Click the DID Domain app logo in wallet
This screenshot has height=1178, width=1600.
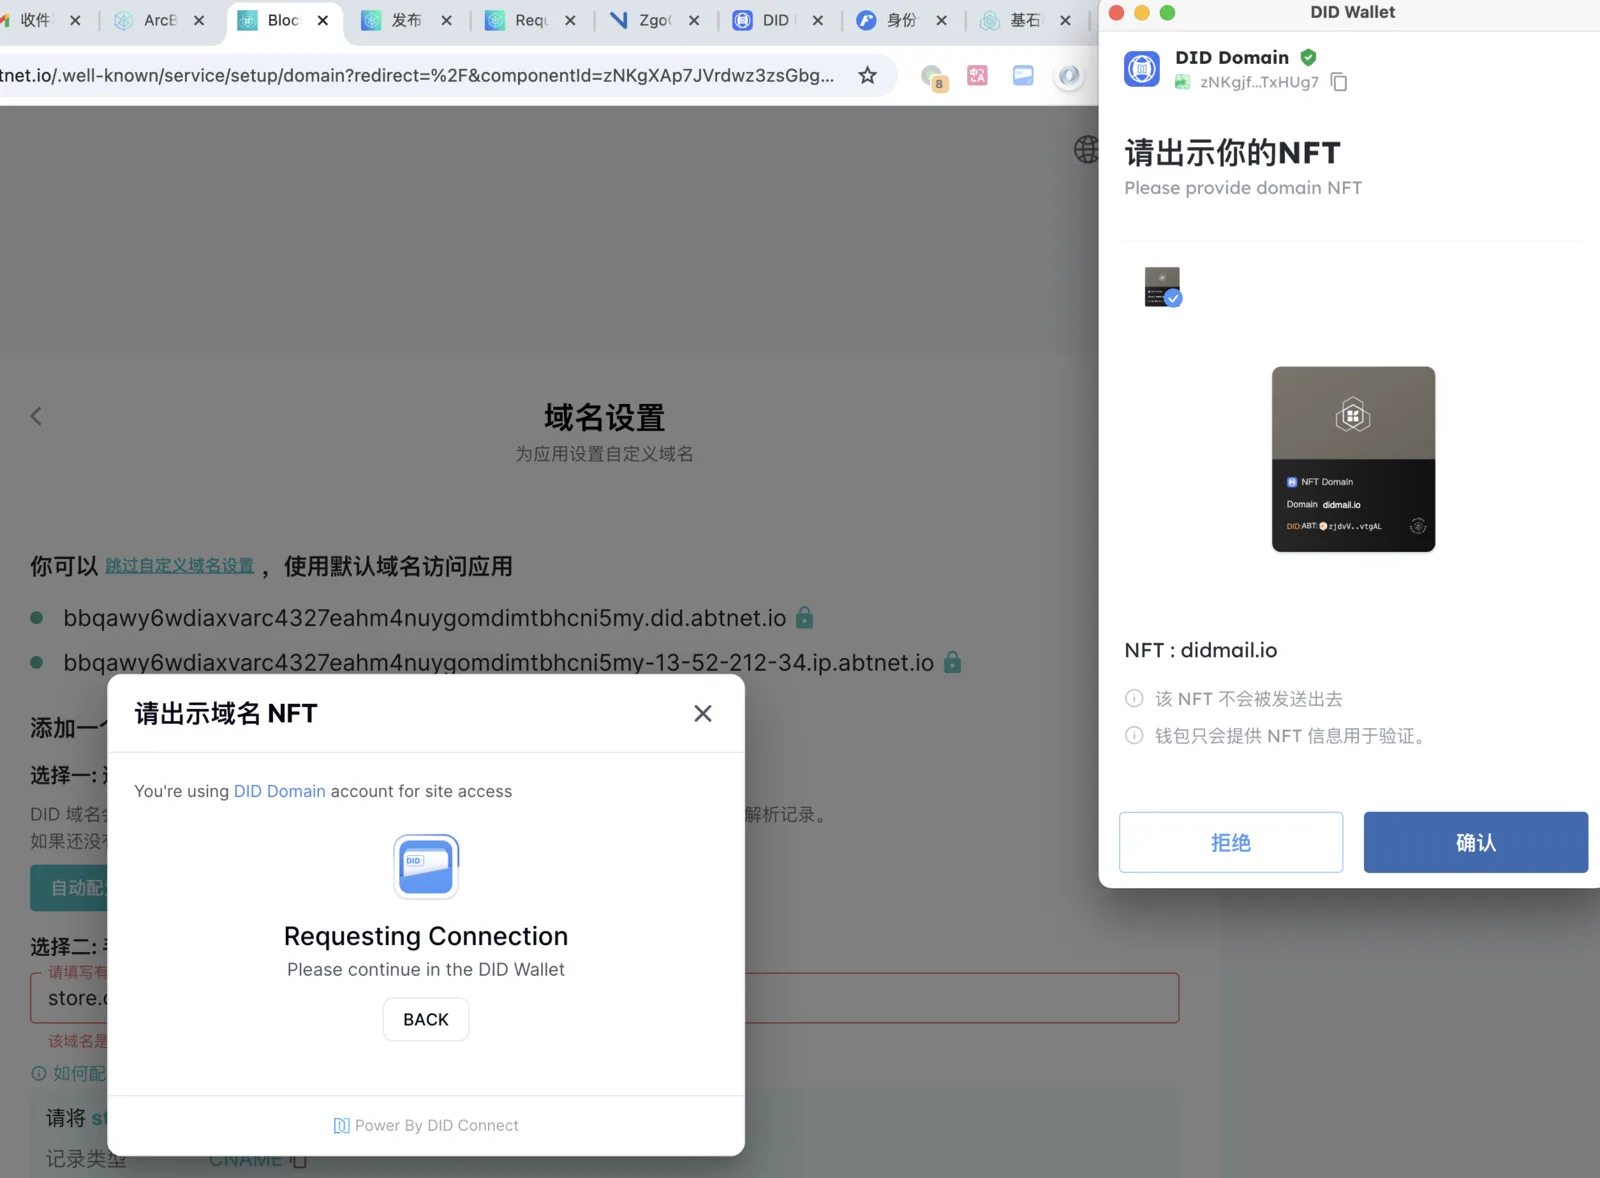coord(1142,69)
